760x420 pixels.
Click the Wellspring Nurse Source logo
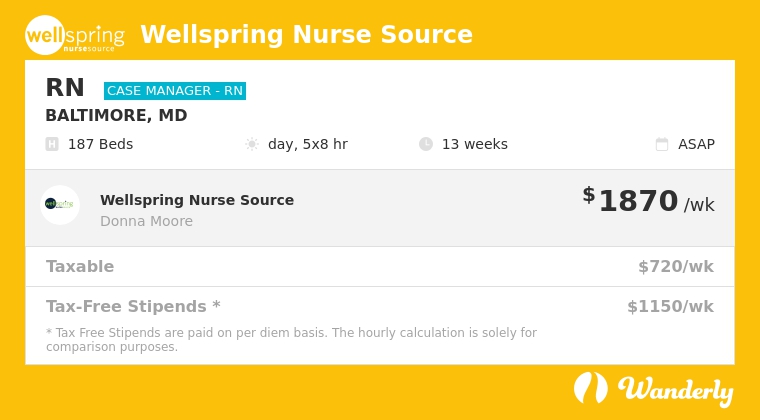[x=75, y=35]
